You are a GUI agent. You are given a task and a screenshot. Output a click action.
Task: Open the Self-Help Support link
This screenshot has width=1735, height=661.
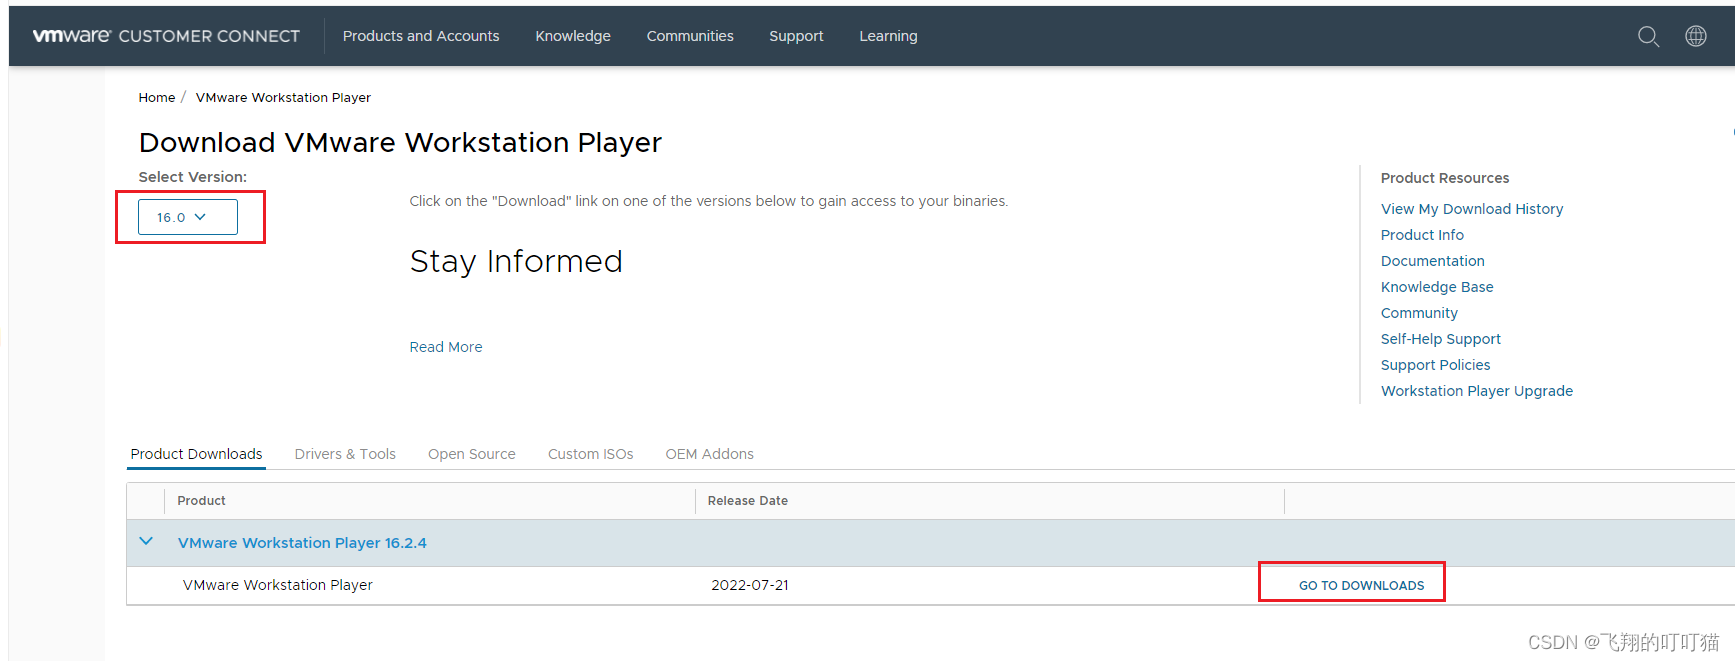1441,339
